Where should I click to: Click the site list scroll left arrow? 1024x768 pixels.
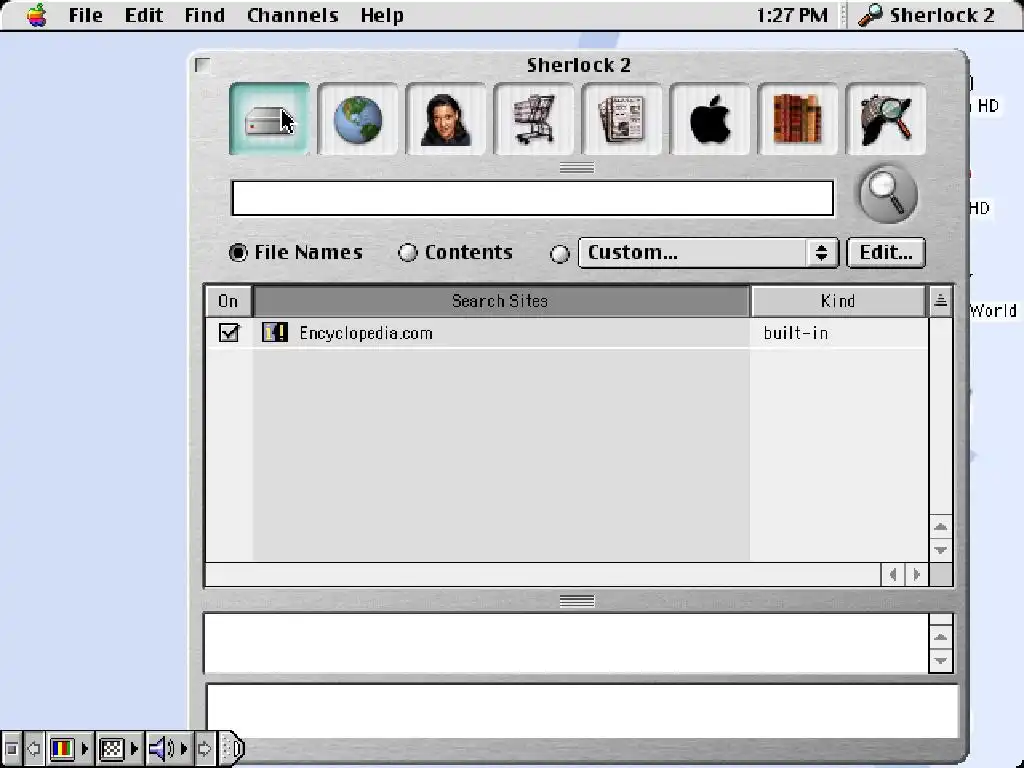(x=893, y=575)
